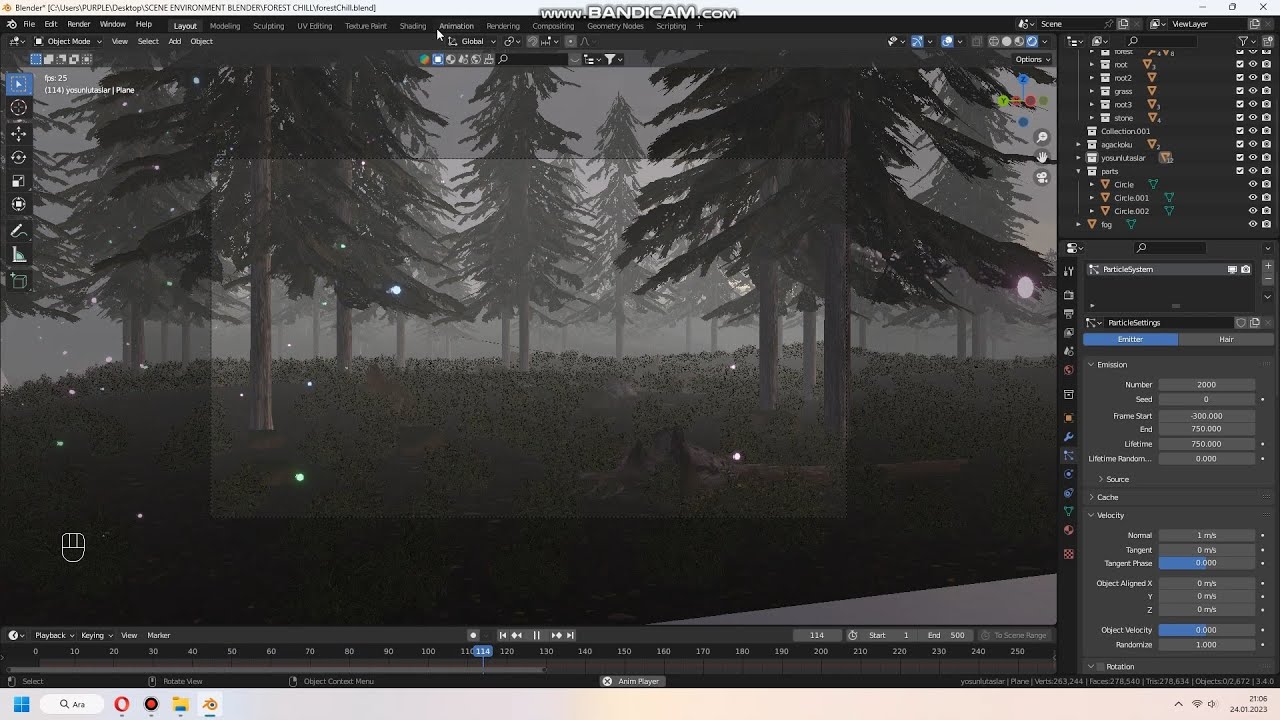The width and height of the screenshot is (1280, 720).
Task: Open the File menu
Action: coord(29,24)
